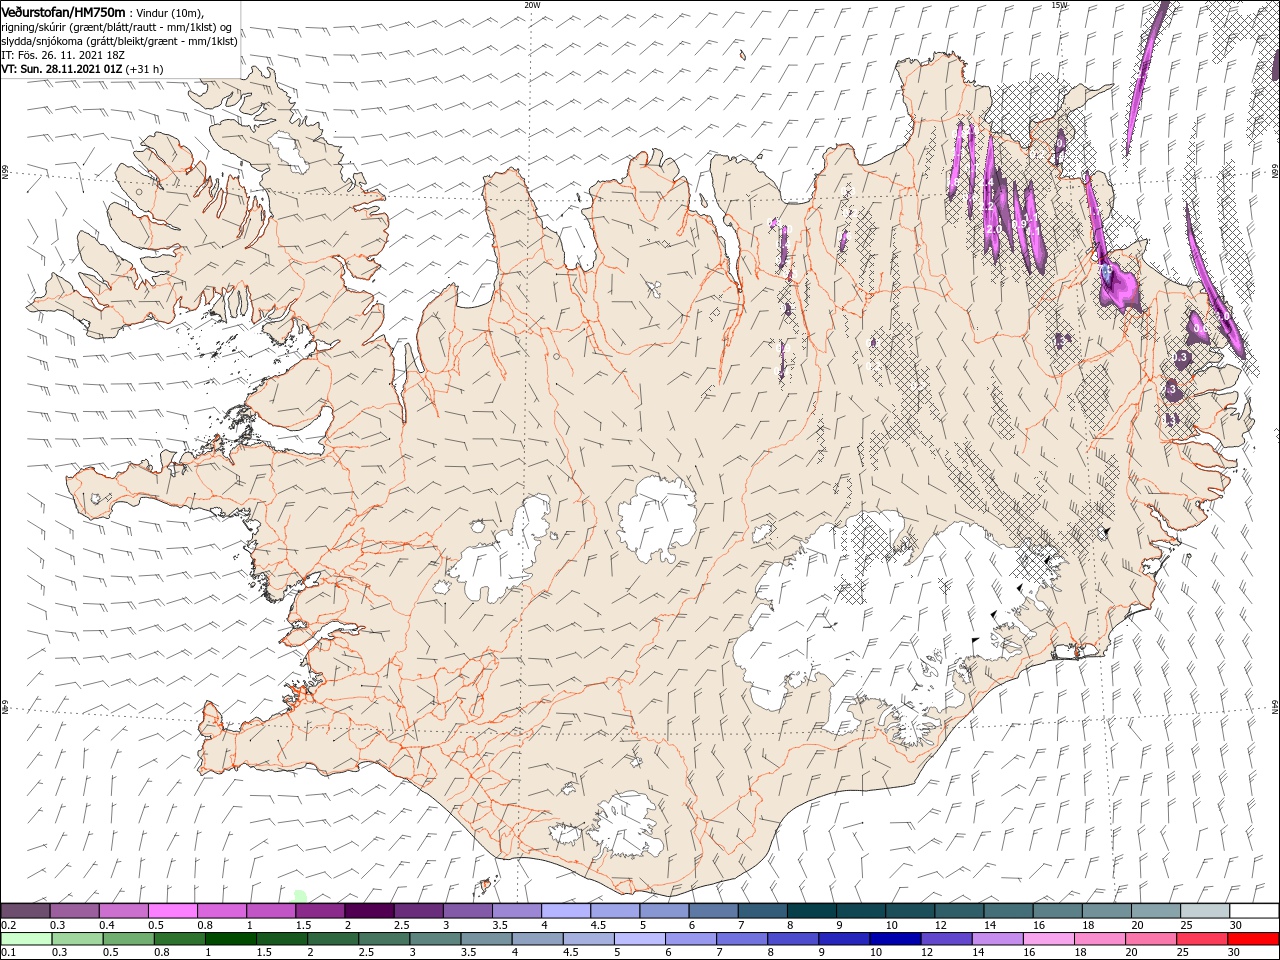Click the dark teal top-row swatch labeled 8
Image resolution: width=1280 pixels, height=960 pixels.
coord(812,911)
